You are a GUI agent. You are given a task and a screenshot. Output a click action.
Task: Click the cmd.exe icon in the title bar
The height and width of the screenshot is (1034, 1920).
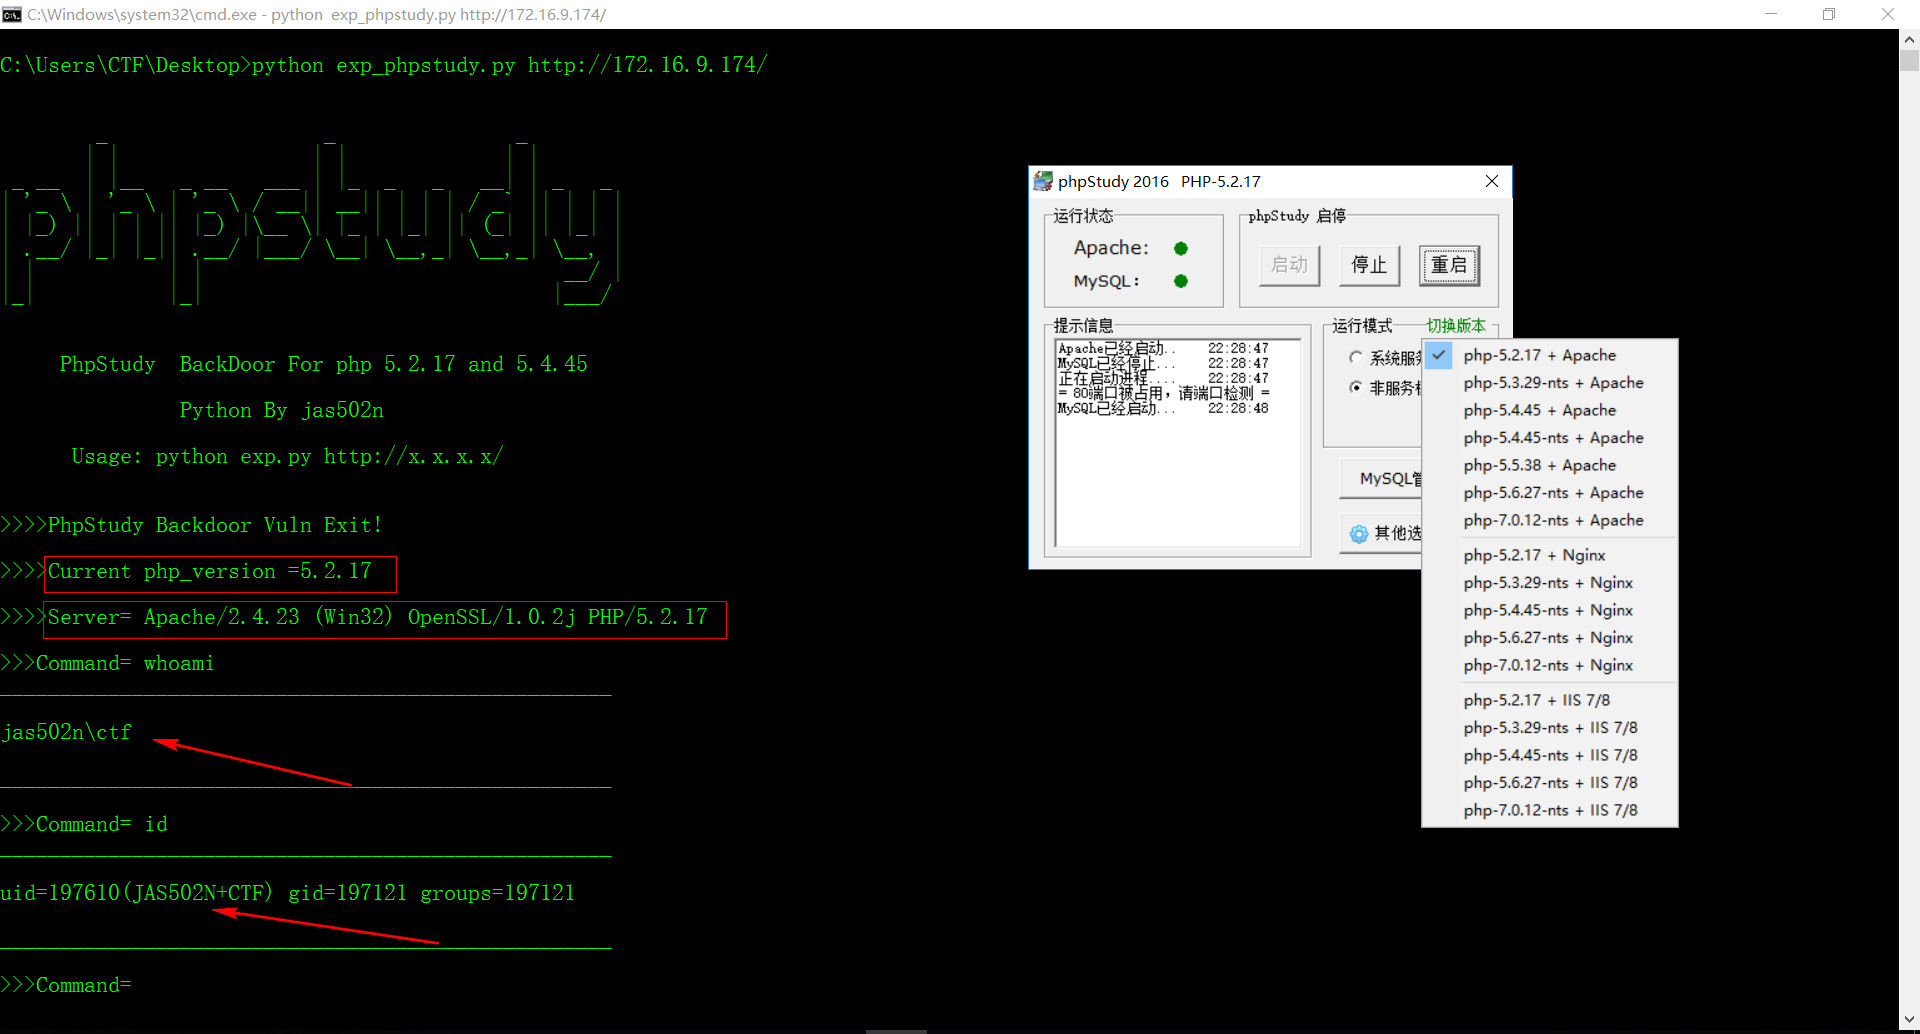pyautogui.click(x=12, y=14)
